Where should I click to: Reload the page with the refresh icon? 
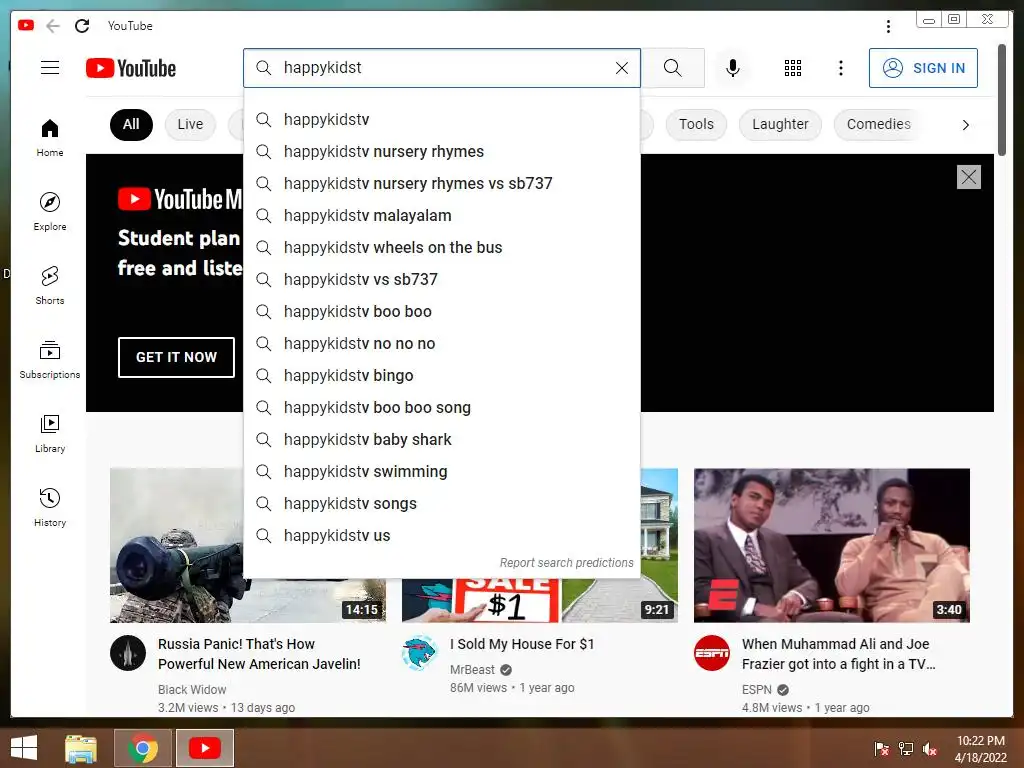point(82,26)
